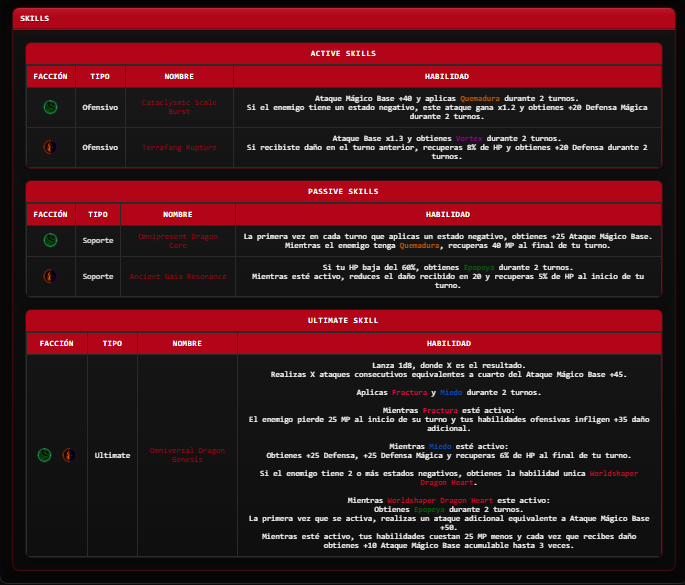Click the Soporte type cell for Ancient Gaia Resonance

98,277
